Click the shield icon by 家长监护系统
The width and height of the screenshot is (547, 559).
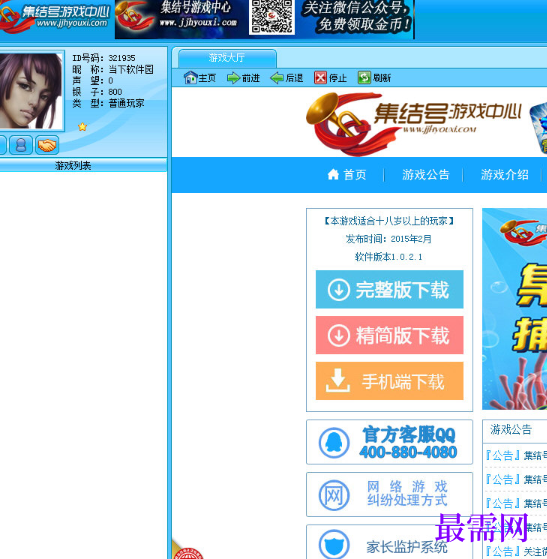pyautogui.click(x=334, y=545)
